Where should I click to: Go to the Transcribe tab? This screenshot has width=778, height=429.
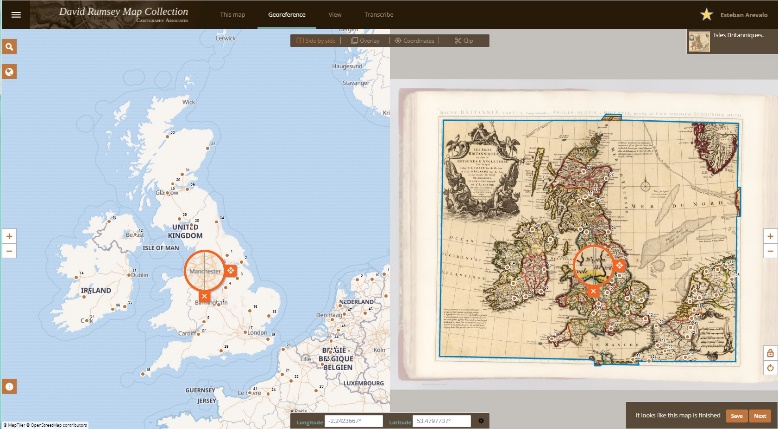(379, 15)
